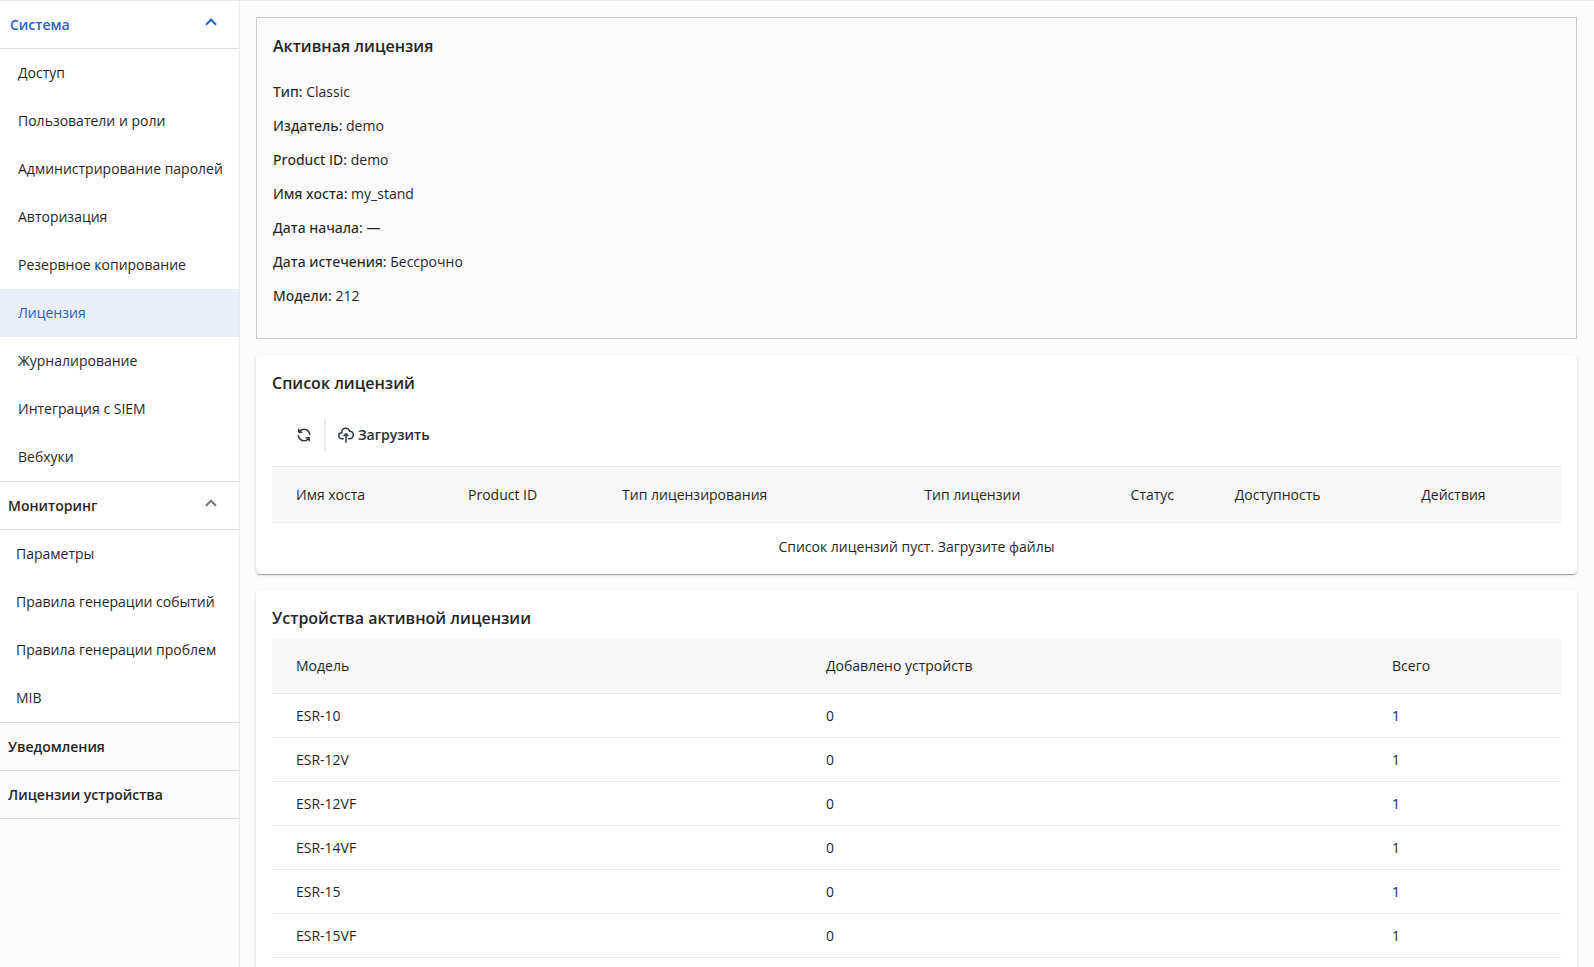
Task: Select the Авторизация menu item
Action: pos(119,217)
